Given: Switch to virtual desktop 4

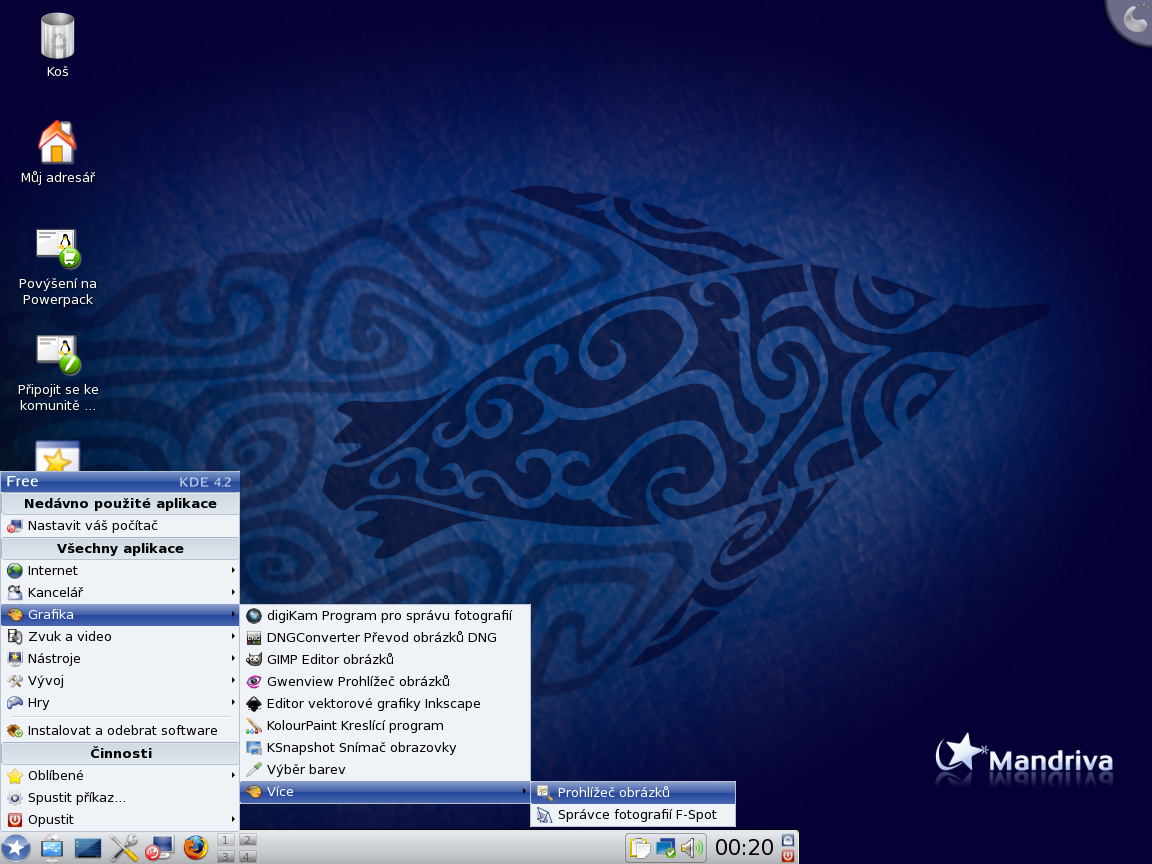Looking at the screenshot, I should (x=248, y=856).
